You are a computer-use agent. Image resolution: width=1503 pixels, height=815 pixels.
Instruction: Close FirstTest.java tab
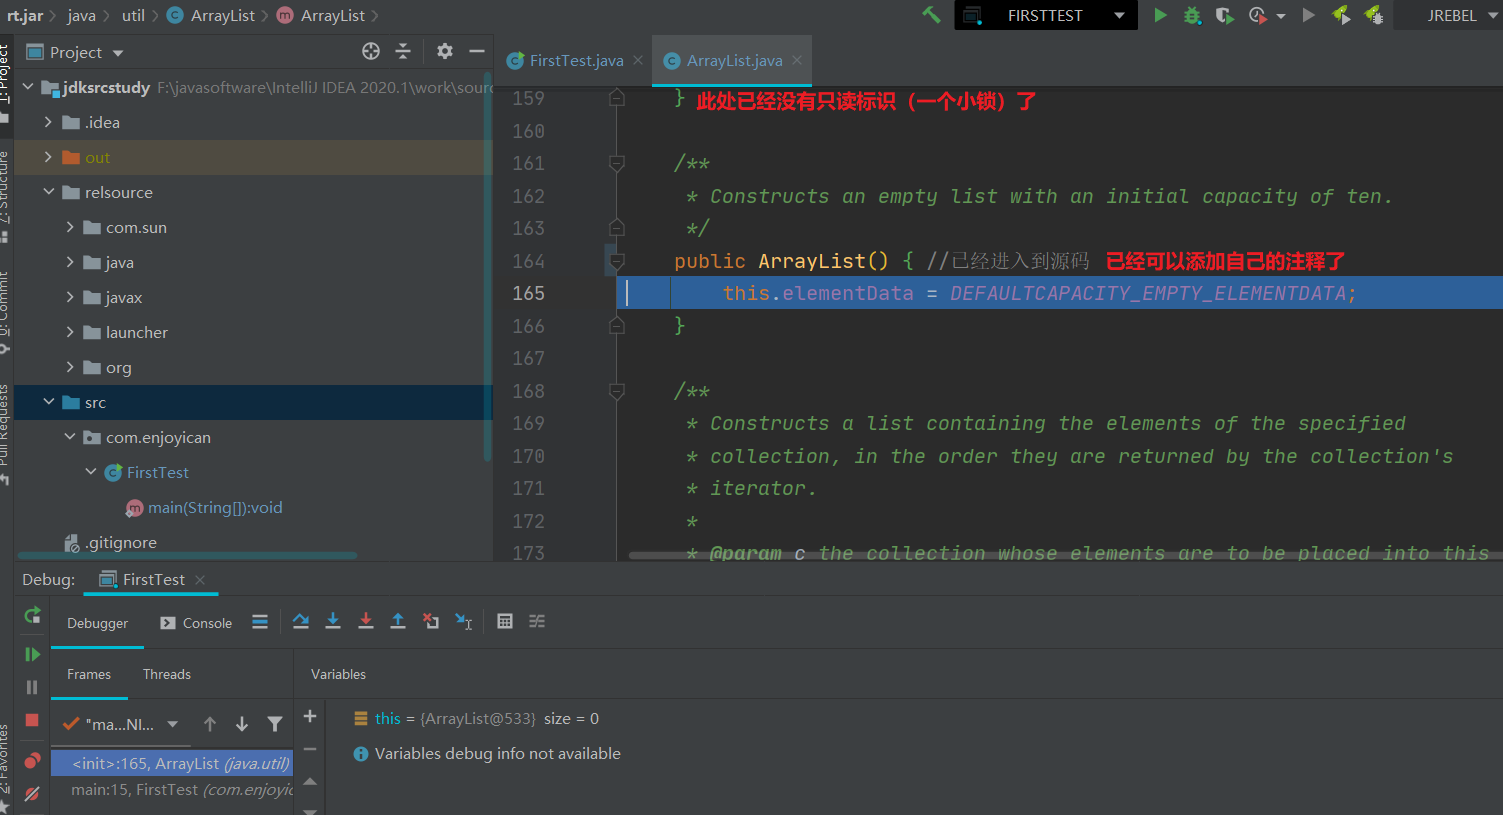coord(639,60)
